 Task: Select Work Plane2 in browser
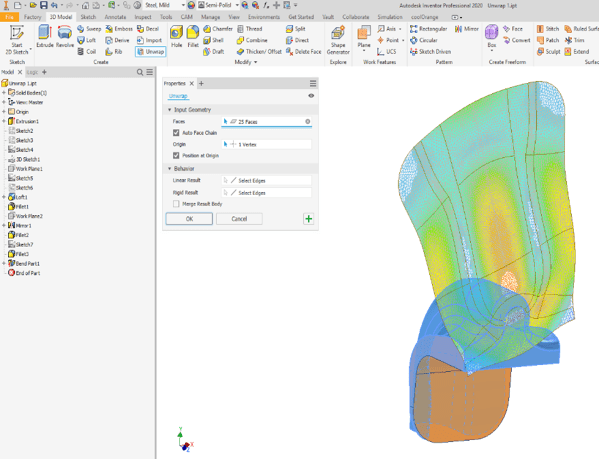tap(26, 216)
